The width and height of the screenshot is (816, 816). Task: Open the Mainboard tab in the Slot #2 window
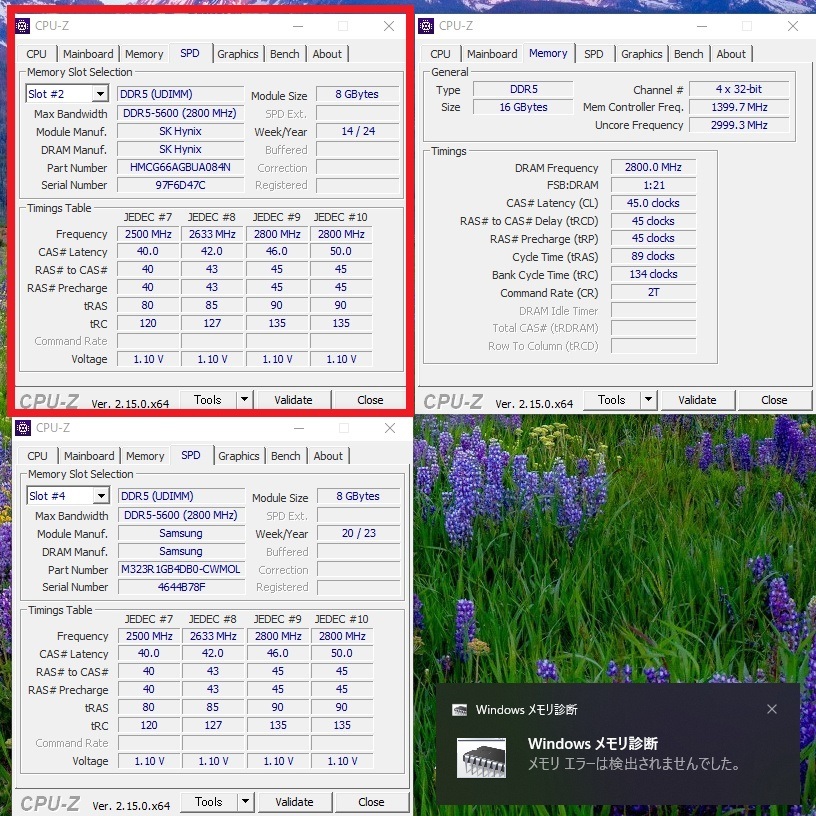pos(88,54)
